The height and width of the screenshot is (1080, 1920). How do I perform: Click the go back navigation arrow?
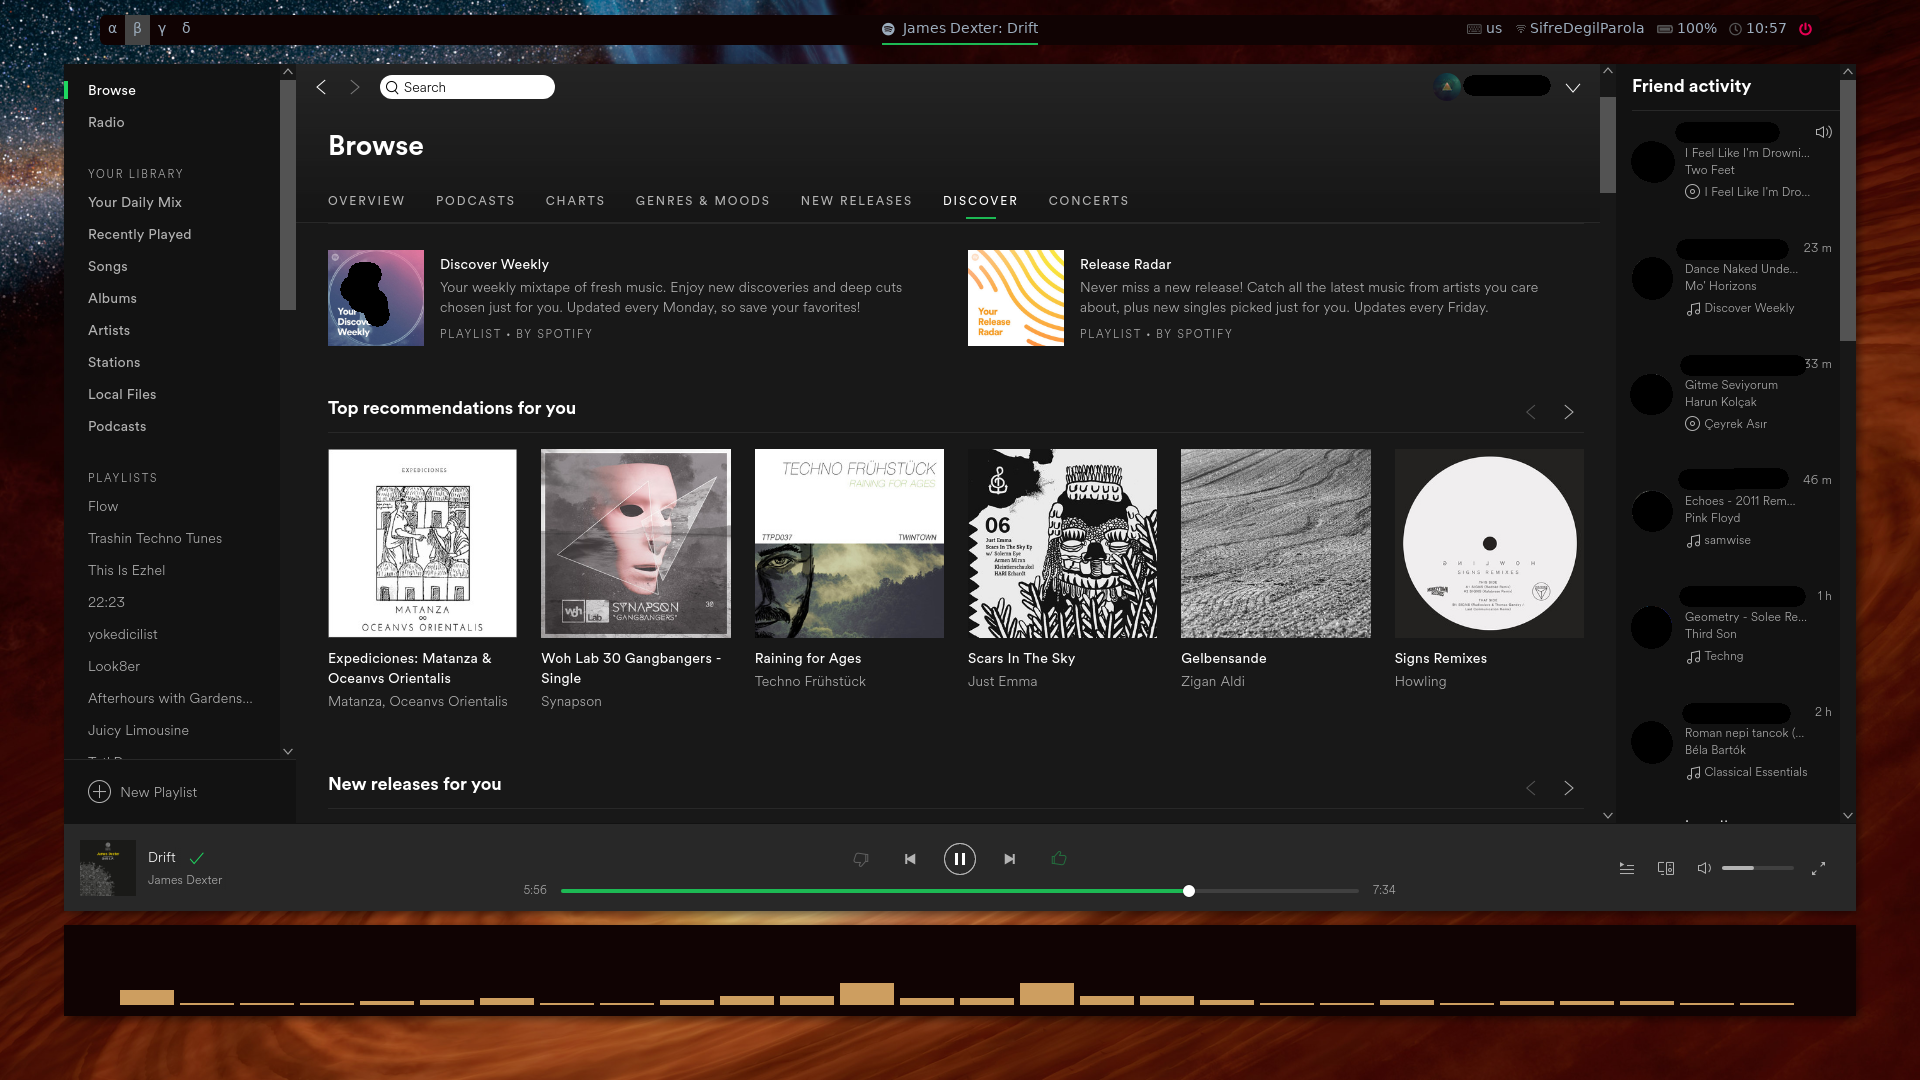click(321, 87)
